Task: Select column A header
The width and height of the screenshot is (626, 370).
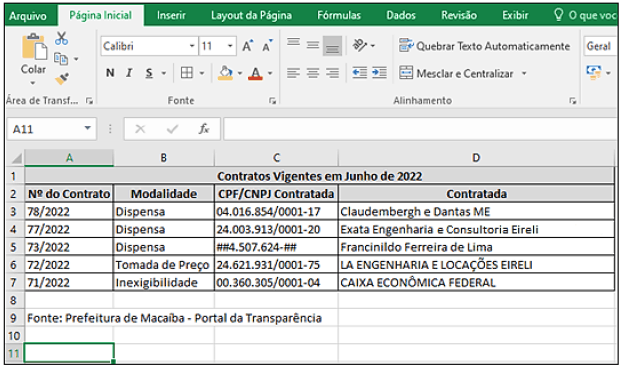Action: click(69, 158)
